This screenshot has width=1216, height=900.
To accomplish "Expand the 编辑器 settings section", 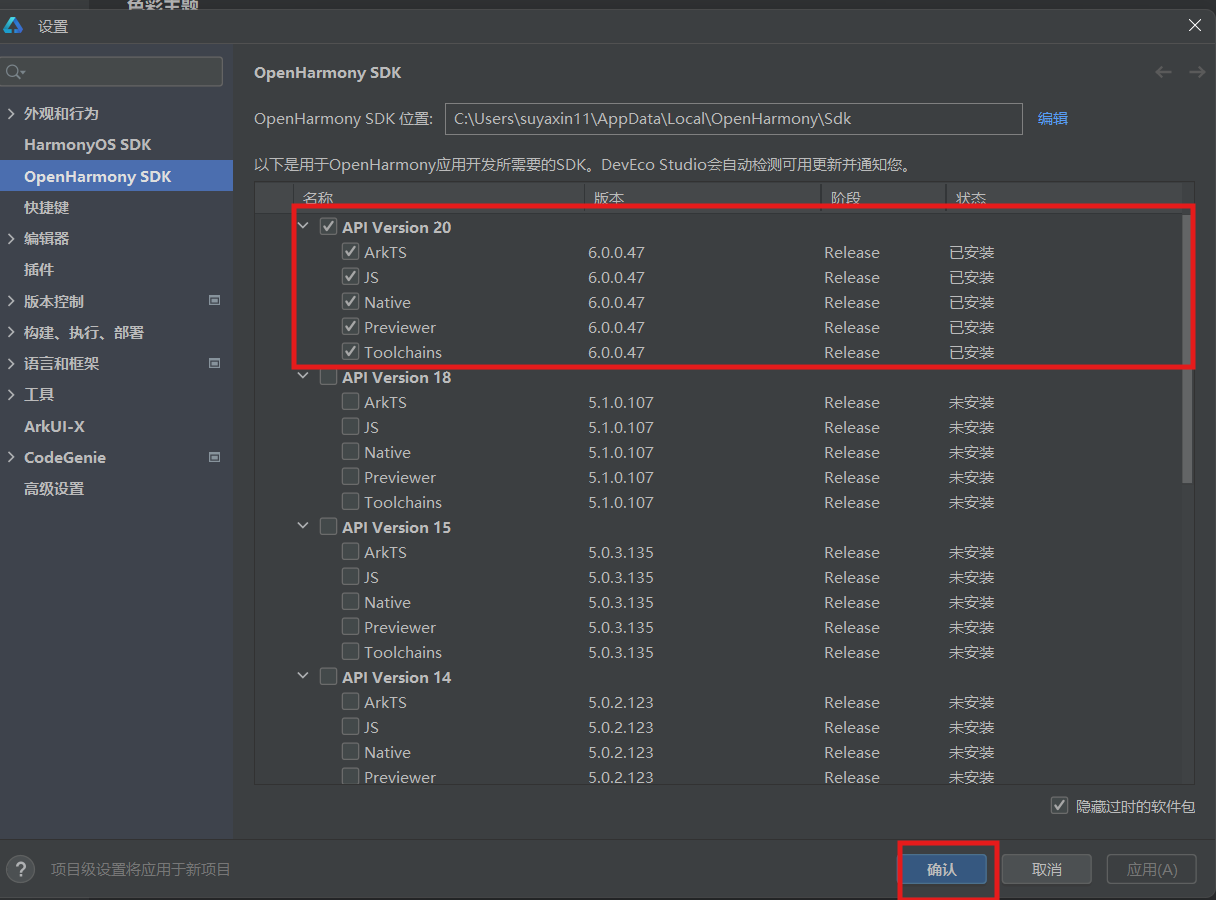I will coord(11,238).
